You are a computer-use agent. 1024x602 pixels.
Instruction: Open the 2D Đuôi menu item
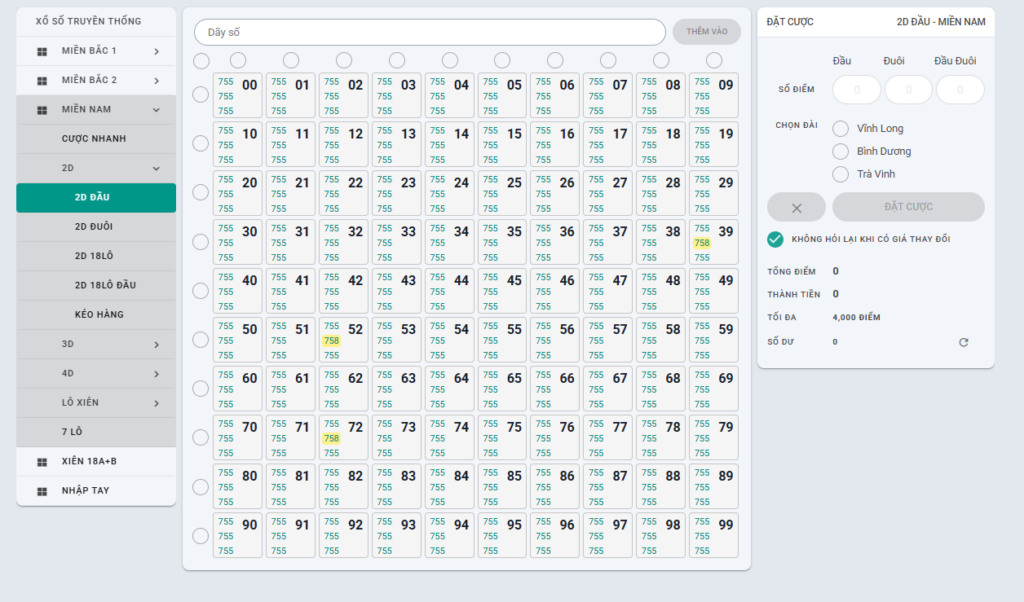[96, 227]
